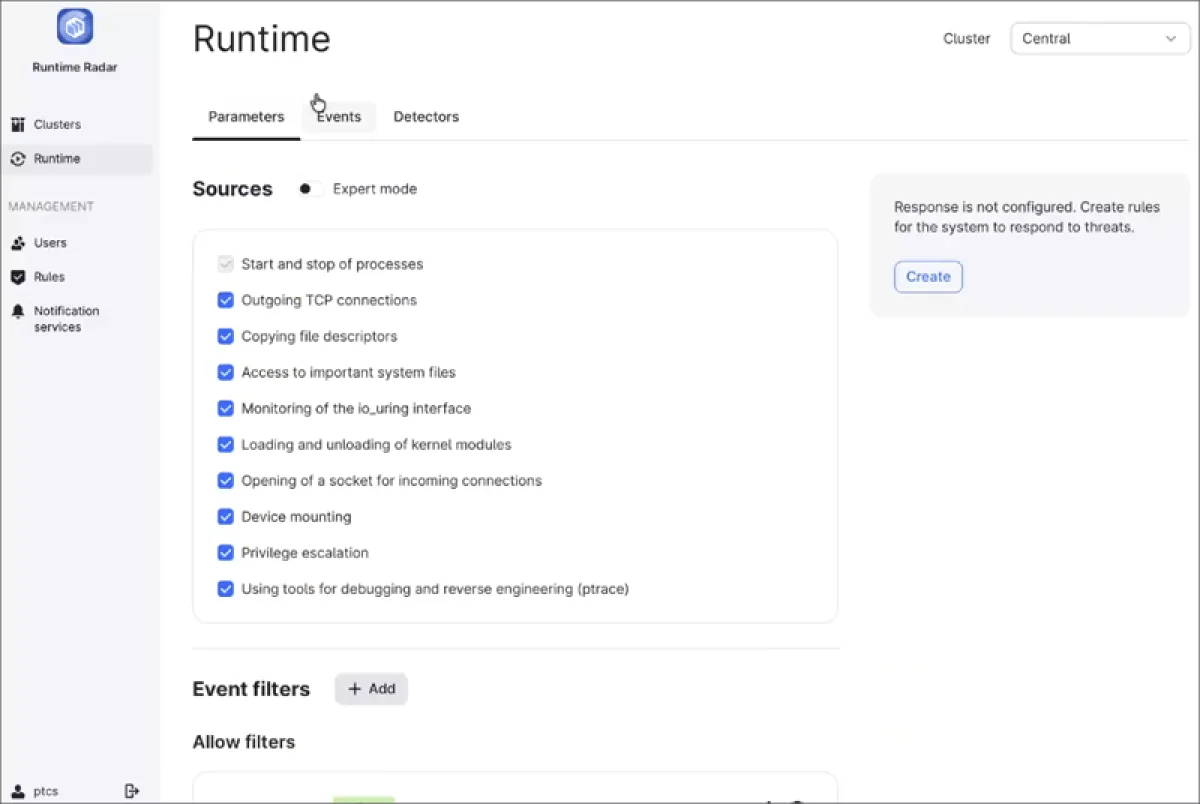
Task: Enable Expert mode toggle
Action: coord(310,189)
